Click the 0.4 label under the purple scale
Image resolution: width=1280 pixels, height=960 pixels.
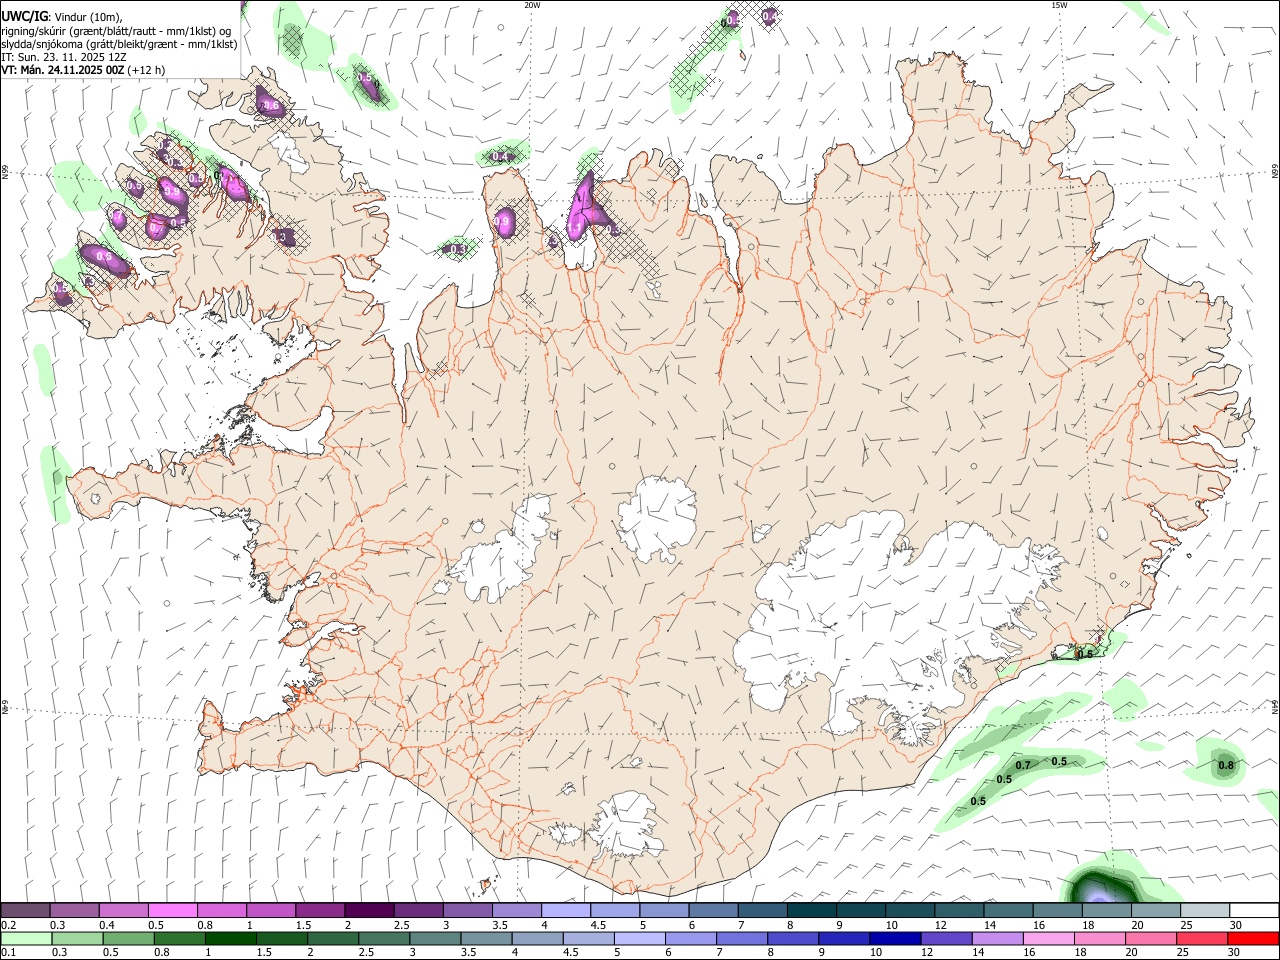click(107, 925)
